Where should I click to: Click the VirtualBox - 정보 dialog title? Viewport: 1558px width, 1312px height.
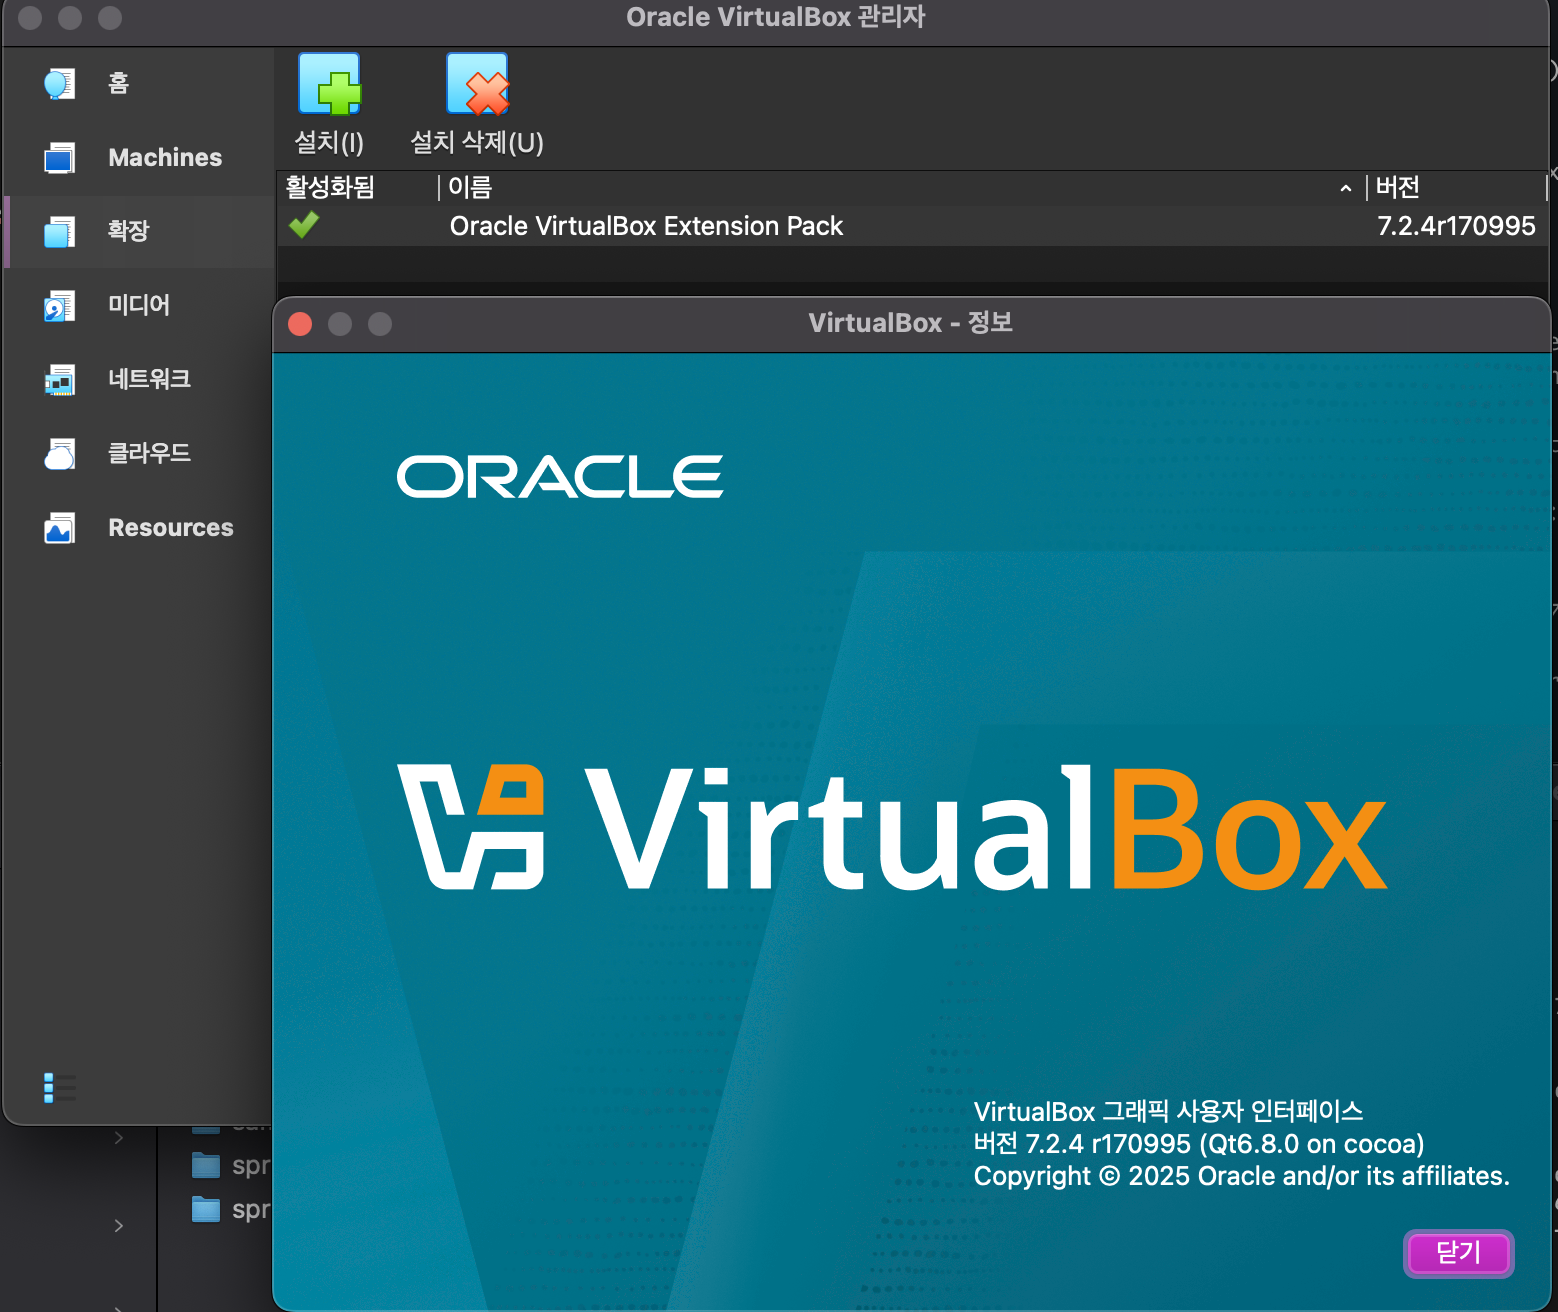(910, 322)
